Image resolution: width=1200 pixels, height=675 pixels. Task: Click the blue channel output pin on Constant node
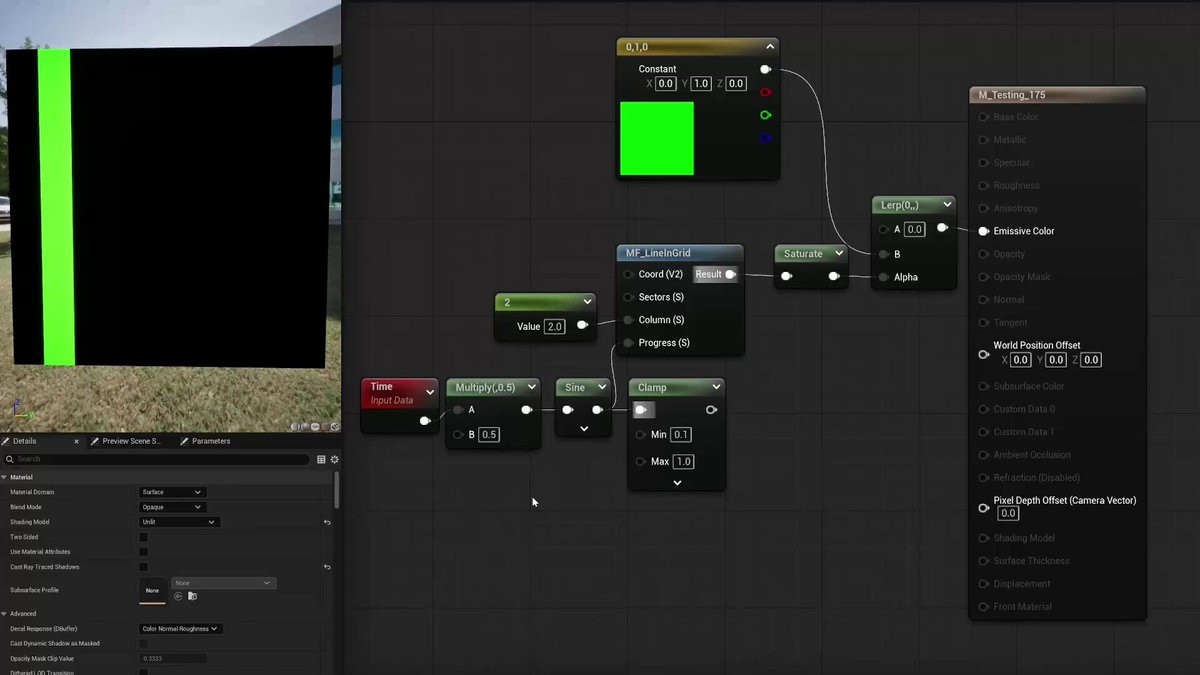[765, 138]
